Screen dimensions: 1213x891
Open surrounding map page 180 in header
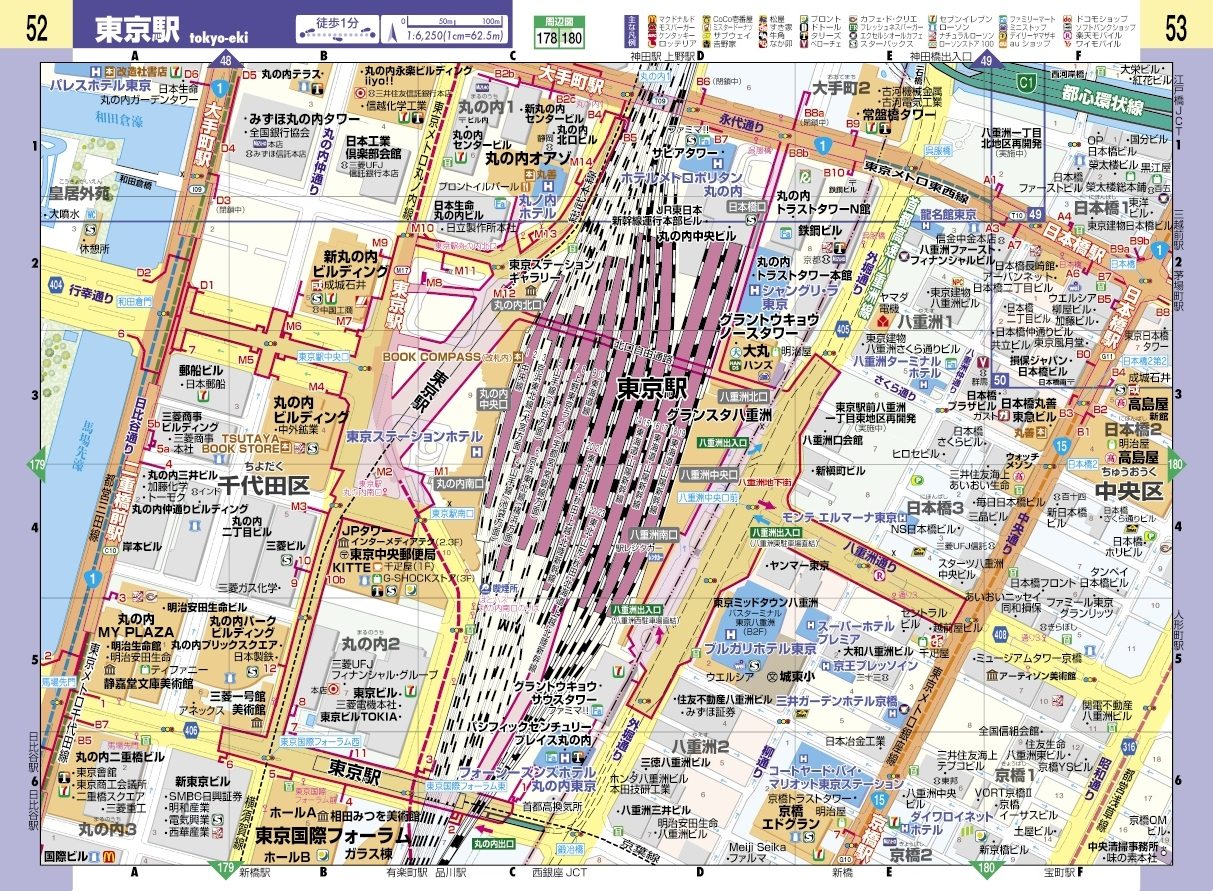pyautogui.click(x=570, y=39)
